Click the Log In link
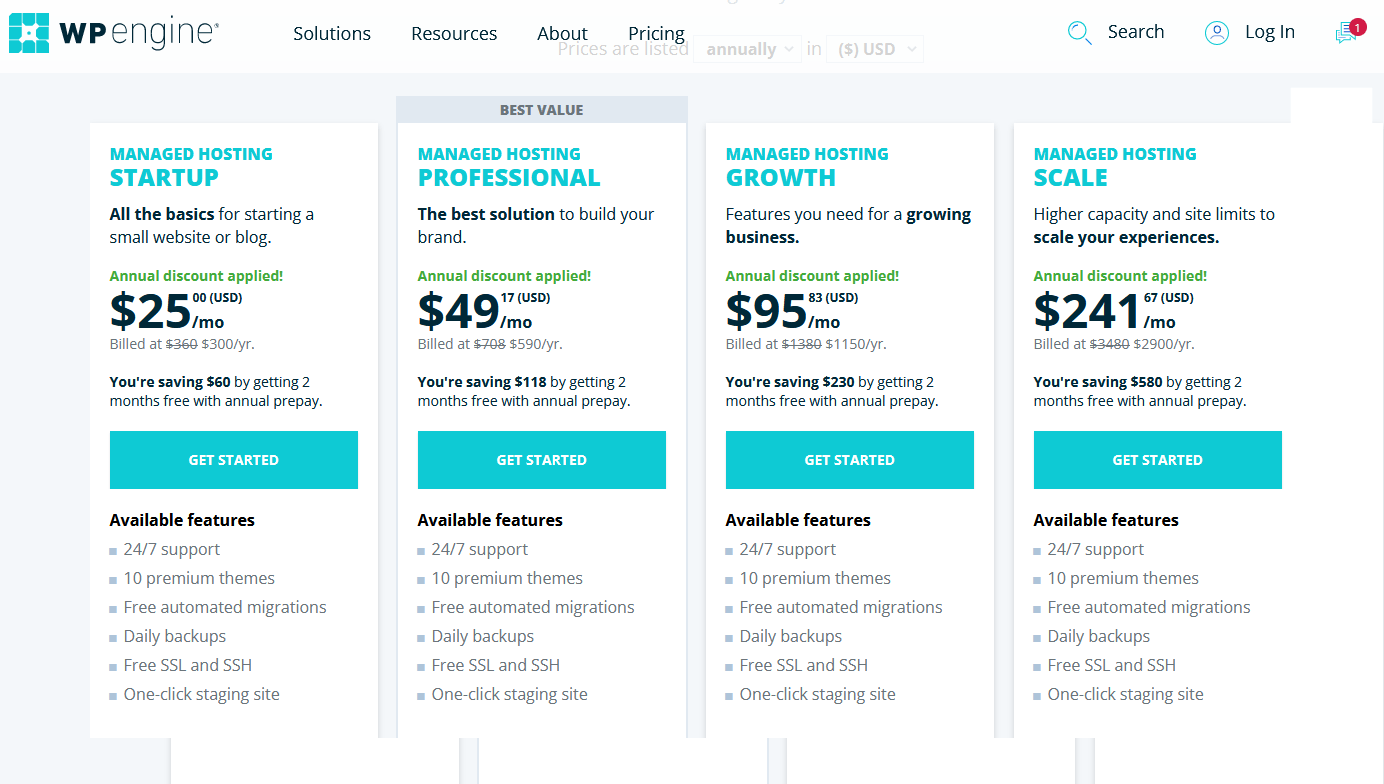The image size is (1384, 784). [x=1270, y=31]
